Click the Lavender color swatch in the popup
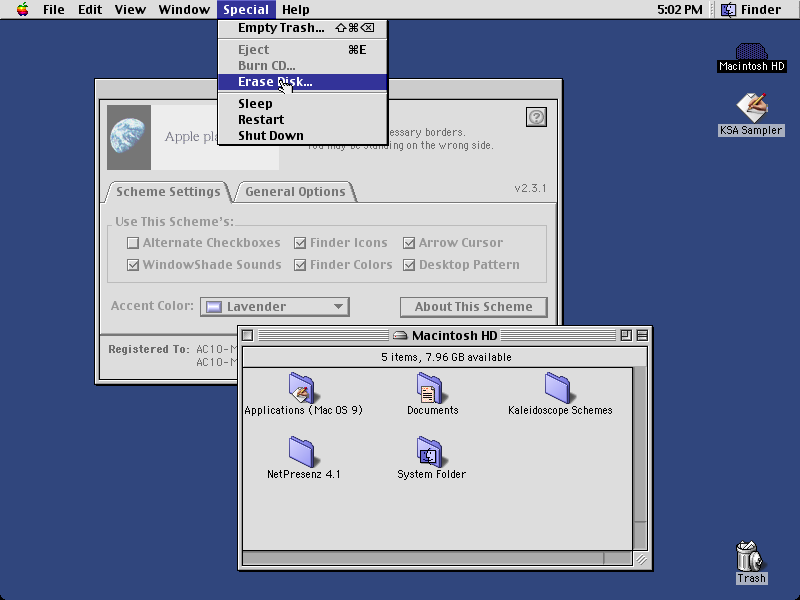The width and height of the screenshot is (800, 600). (214, 307)
